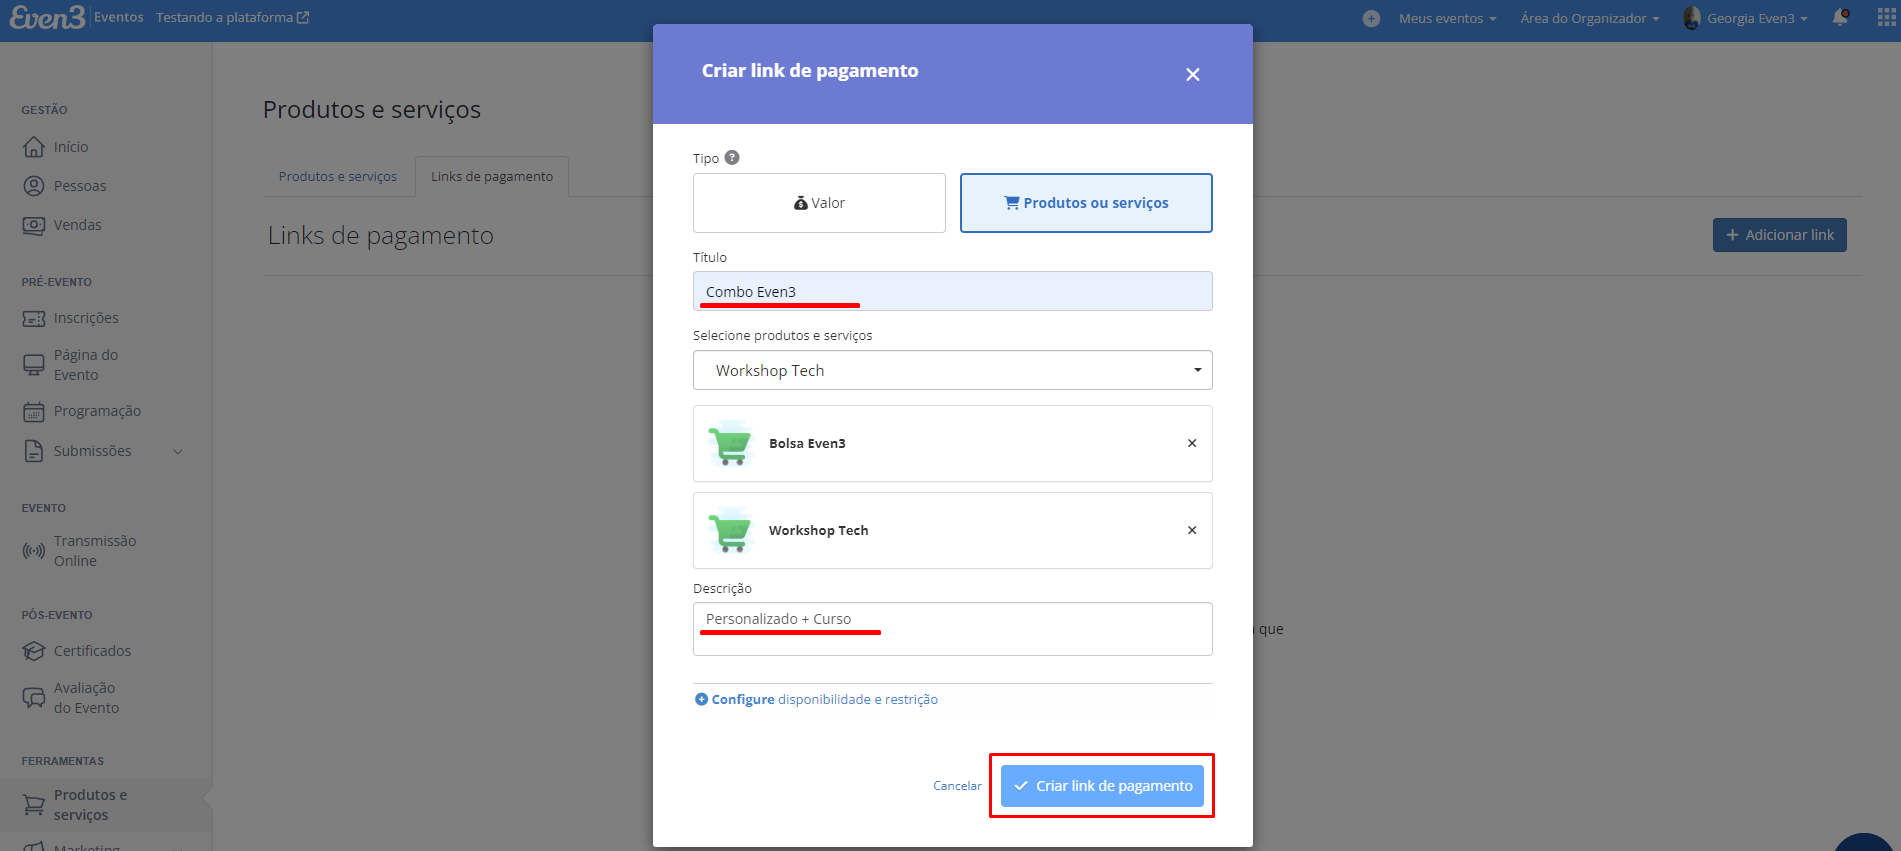This screenshot has width=1901, height=851.
Task: Open the apps grid icon
Action: pyautogui.click(x=1886, y=18)
